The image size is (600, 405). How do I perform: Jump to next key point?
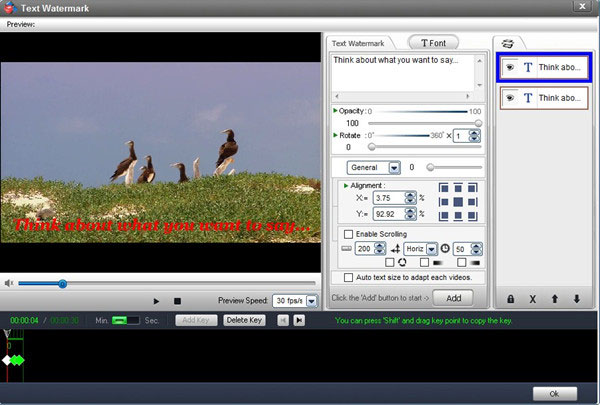[299, 320]
